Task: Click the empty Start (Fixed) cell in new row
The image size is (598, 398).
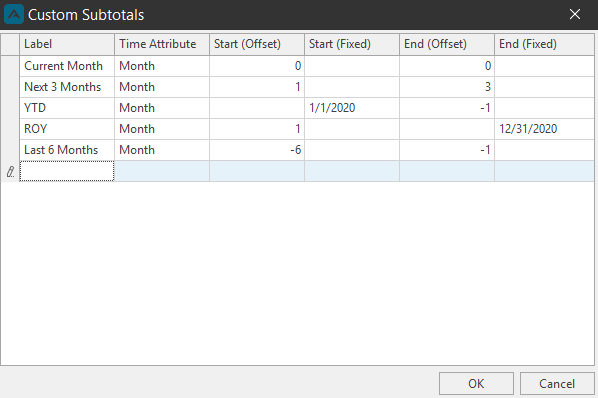Action: (x=352, y=171)
